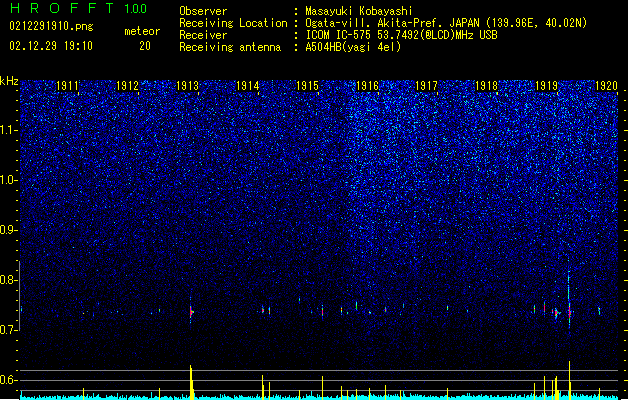Click the Receiver label
Image resolution: width=629 pixels, height=400 pixels.
pos(203,35)
